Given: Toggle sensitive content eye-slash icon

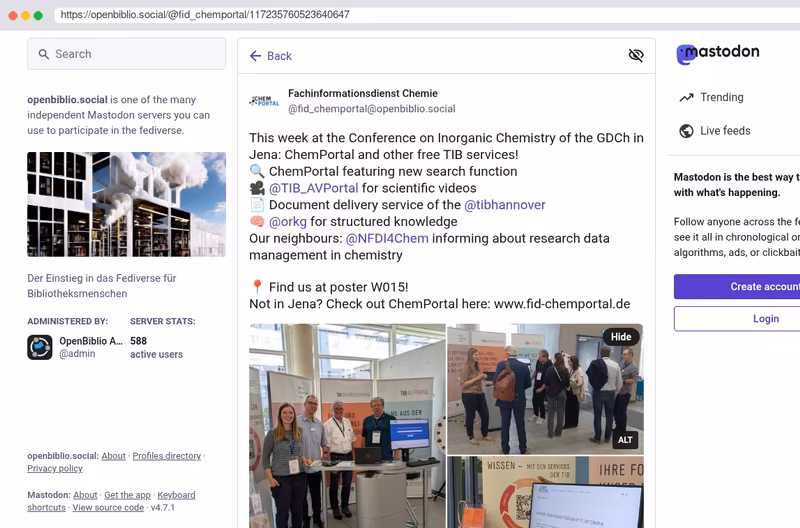Looking at the screenshot, I should pos(636,55).
